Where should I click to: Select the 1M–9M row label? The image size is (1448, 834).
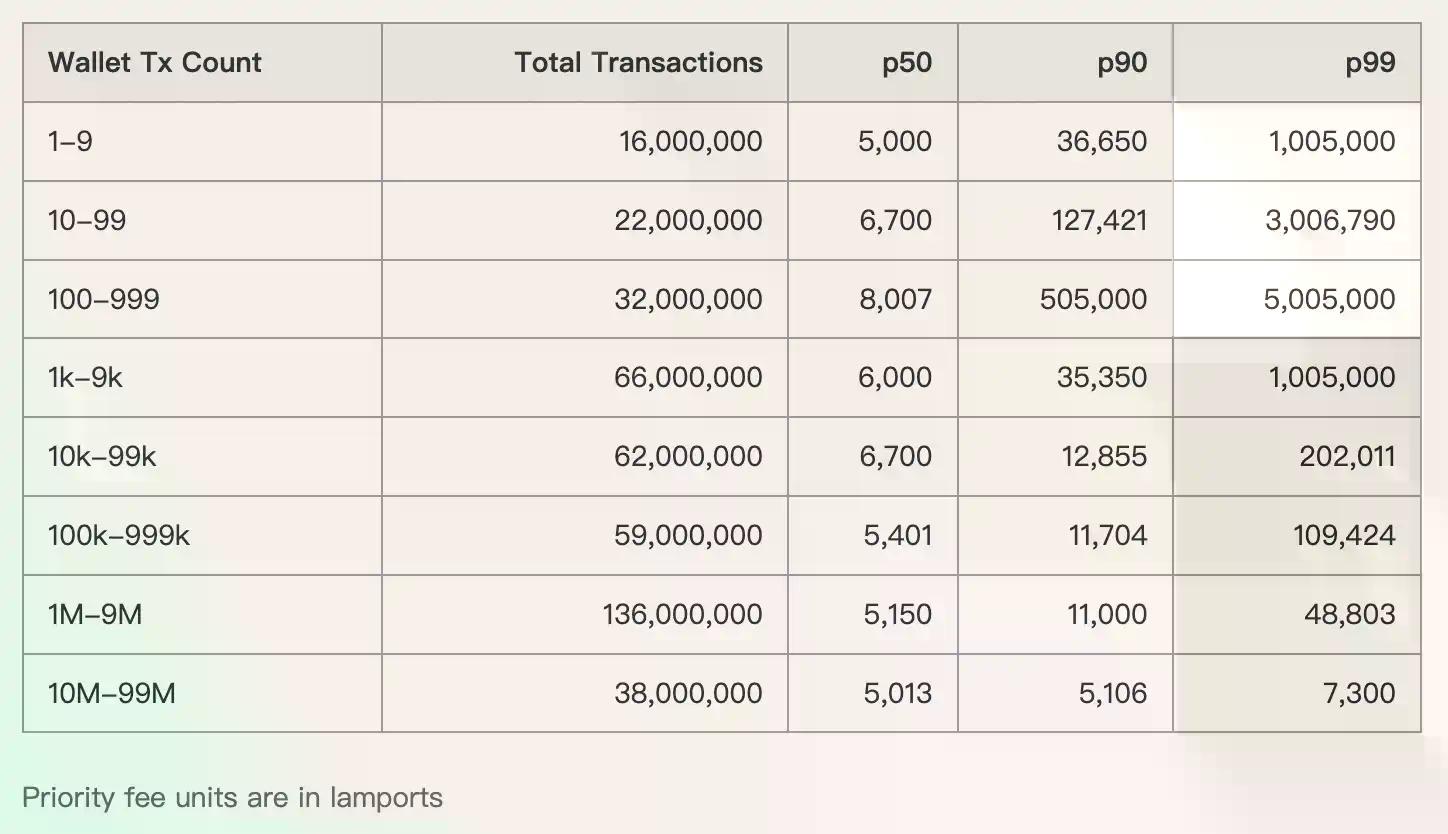(x=95, y=614)
